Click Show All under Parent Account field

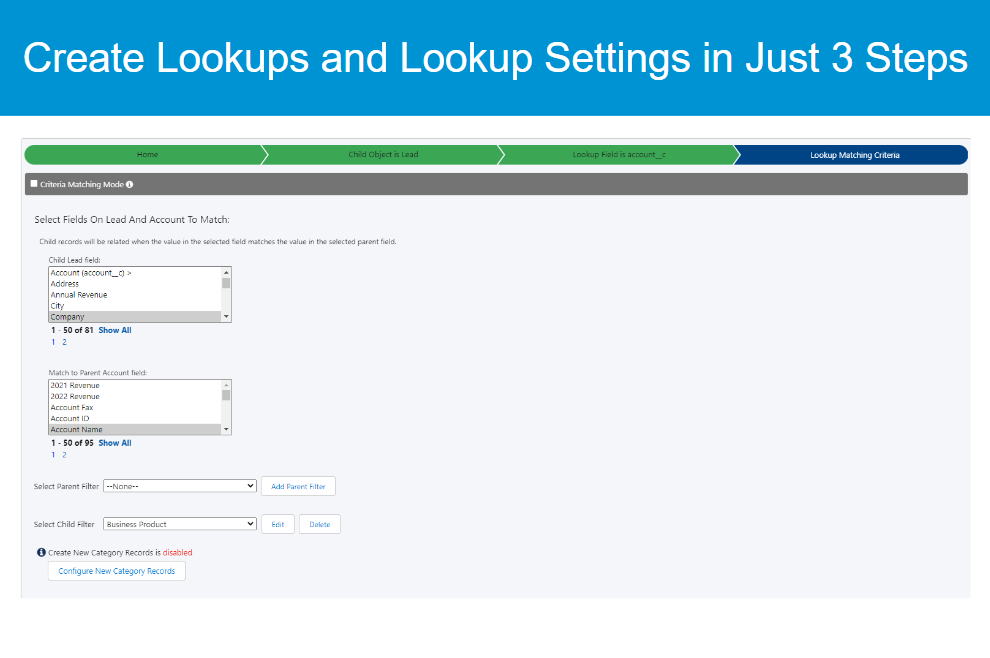(x=115, y=443)
